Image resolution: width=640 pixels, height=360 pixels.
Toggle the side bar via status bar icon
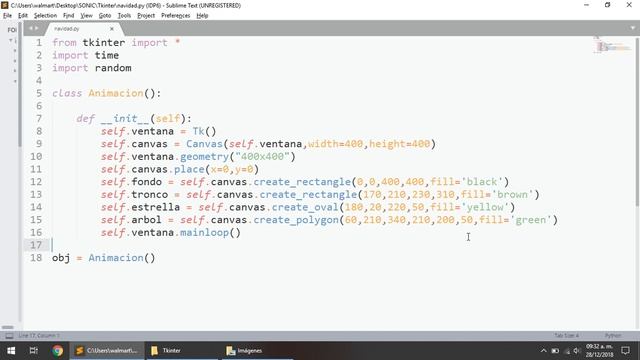coord(9,336)
